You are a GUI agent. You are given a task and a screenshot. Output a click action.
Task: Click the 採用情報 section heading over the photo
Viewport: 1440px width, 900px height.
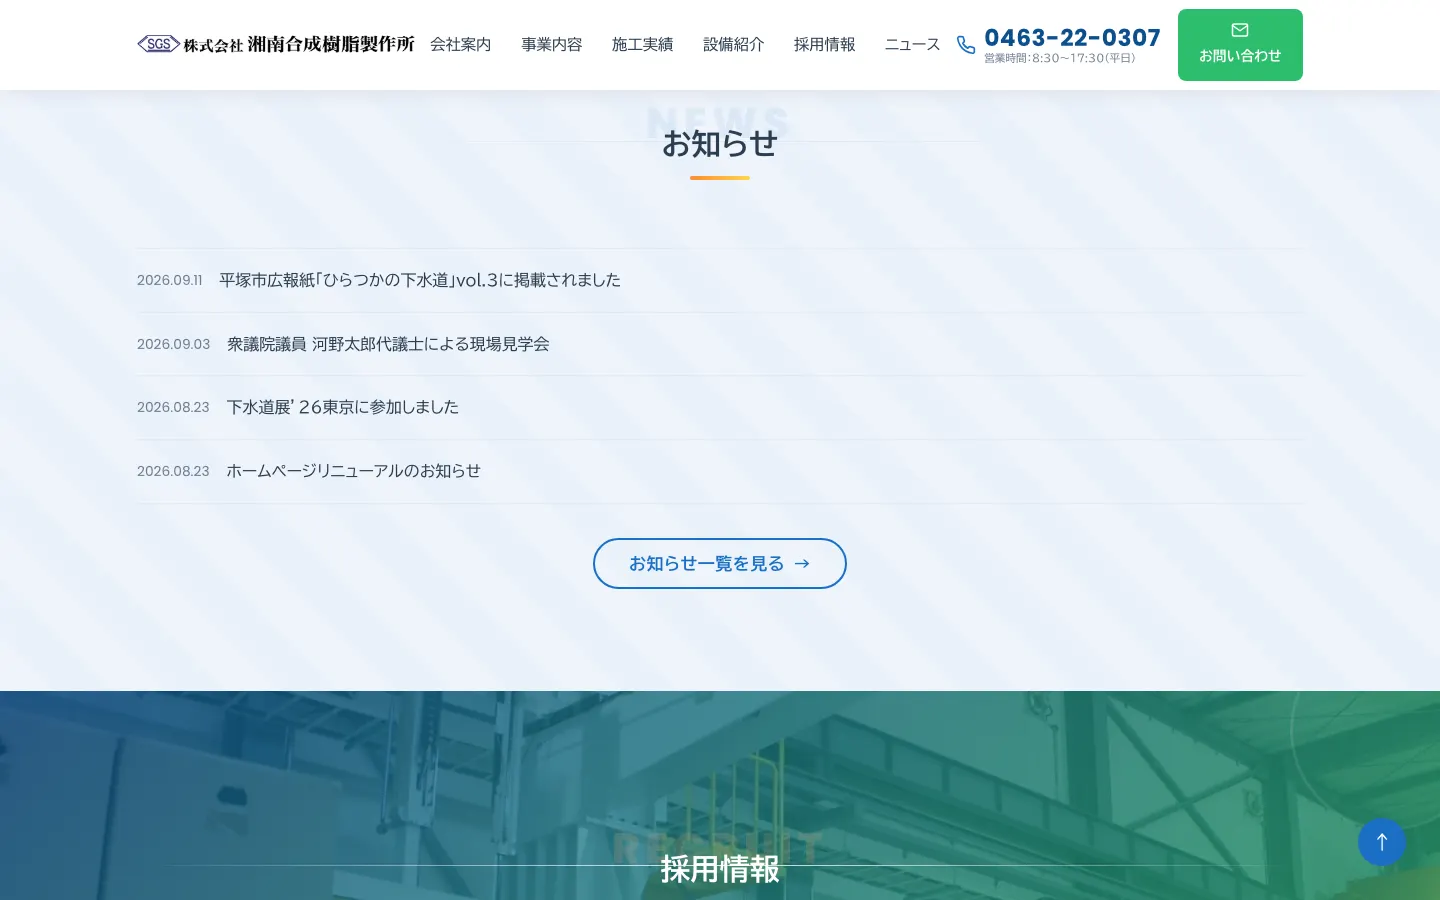[x=720, y=869]
